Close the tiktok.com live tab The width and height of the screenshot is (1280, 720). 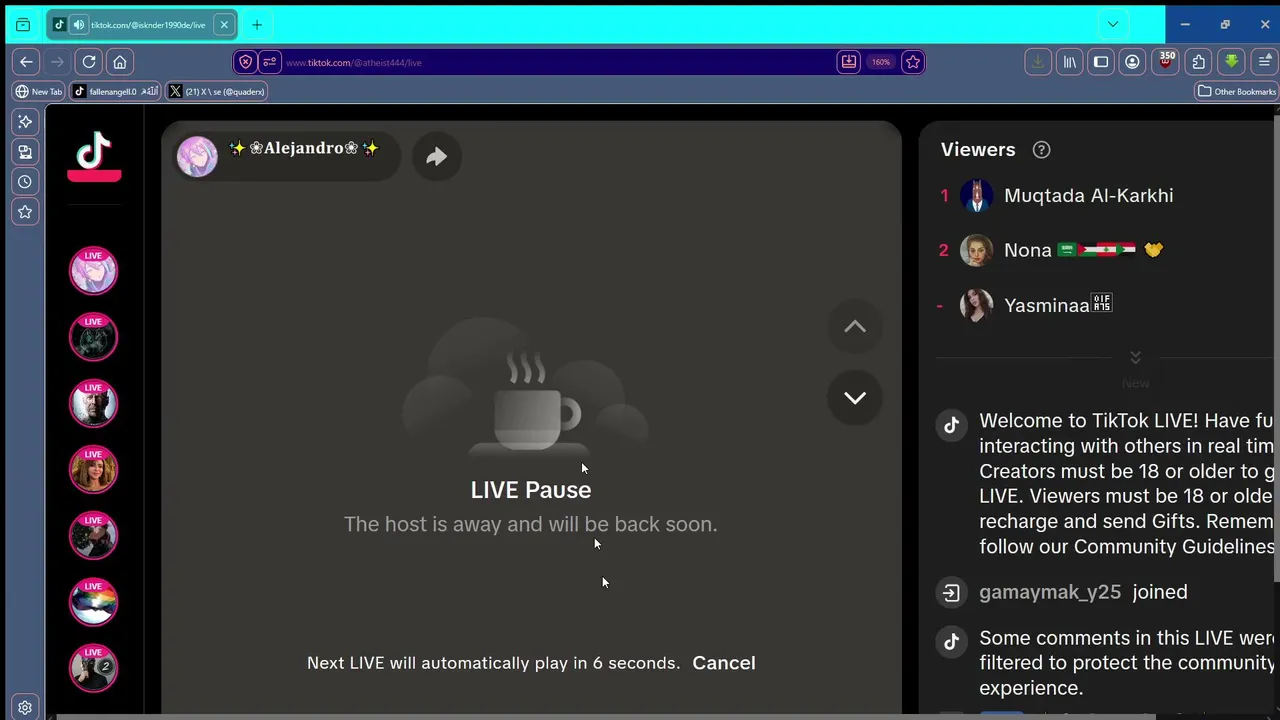[x=224, y=25]
